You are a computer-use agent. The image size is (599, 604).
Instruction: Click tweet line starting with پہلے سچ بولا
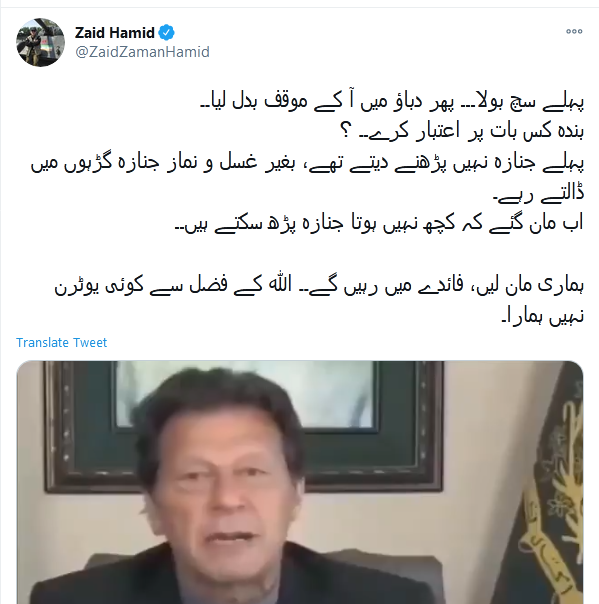[x=392, y=102]
